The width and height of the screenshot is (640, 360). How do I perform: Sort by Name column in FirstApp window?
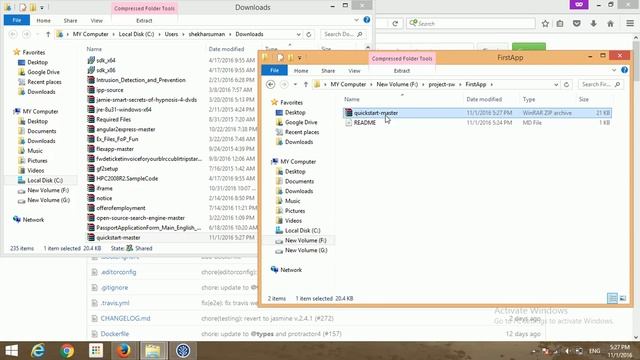click(x=352, y=99)
